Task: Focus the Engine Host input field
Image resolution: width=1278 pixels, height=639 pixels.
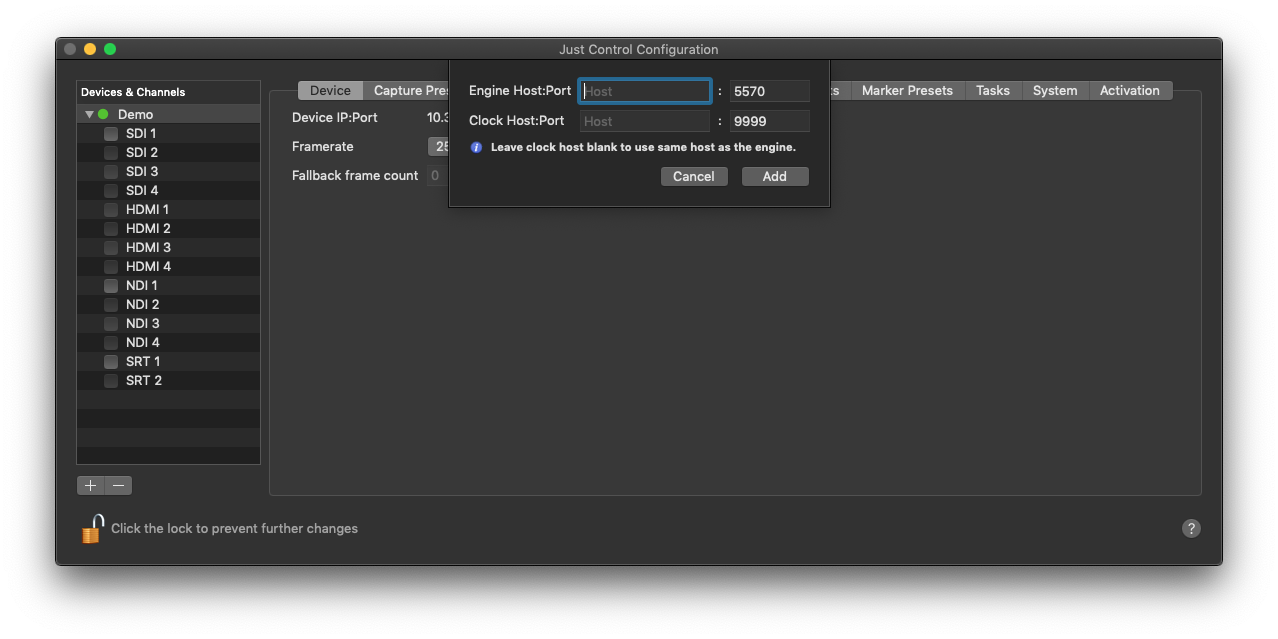Action: [645, 91]
